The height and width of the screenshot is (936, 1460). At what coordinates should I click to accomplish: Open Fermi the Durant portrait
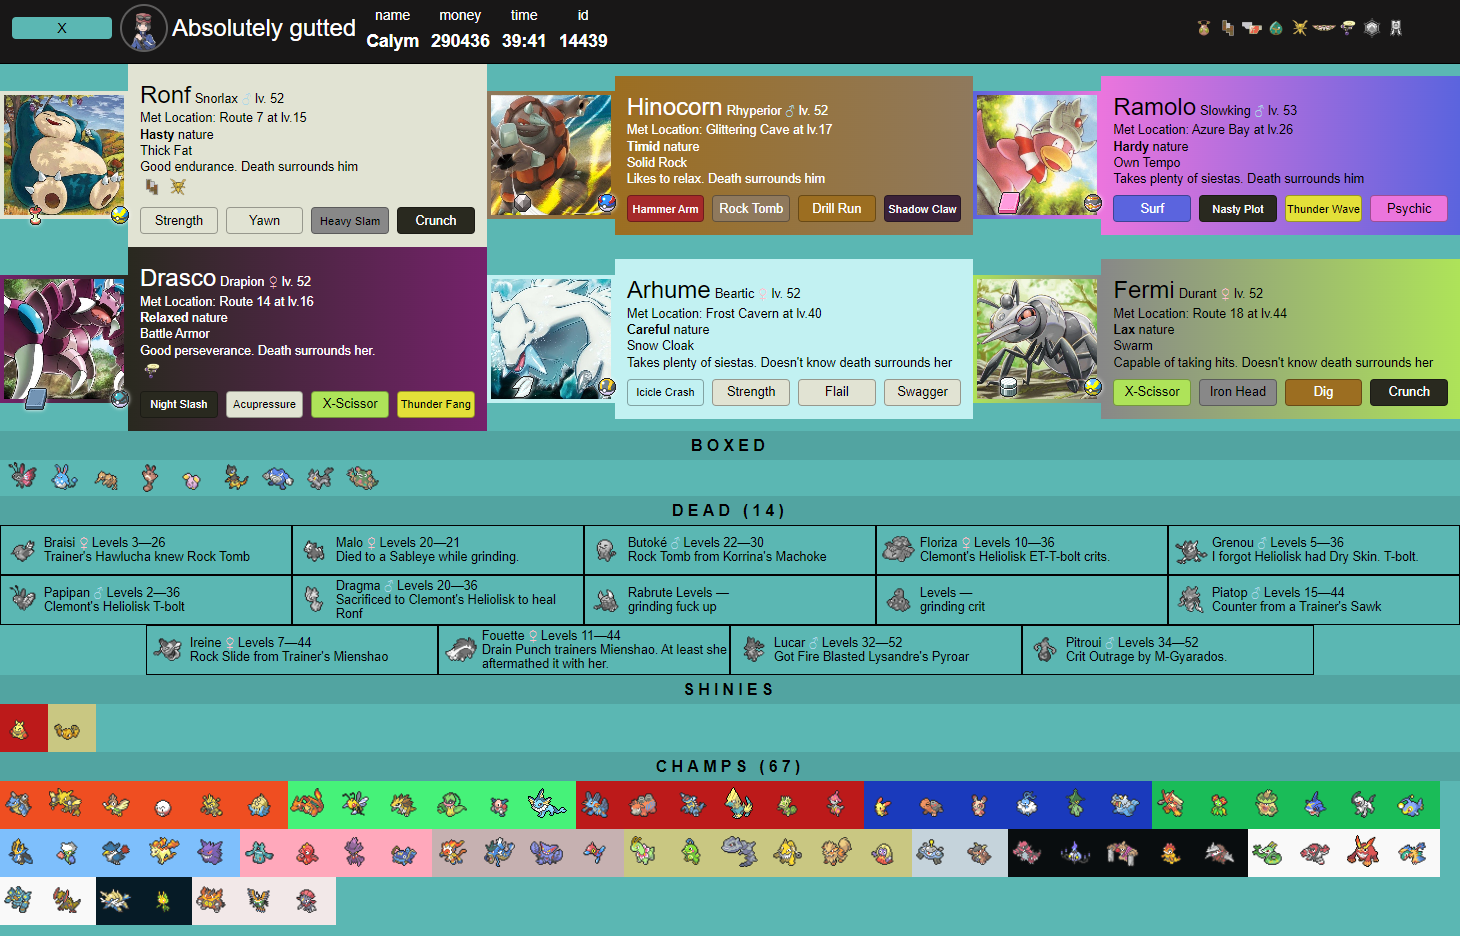pyautogui.click(x=1037, y=339)
